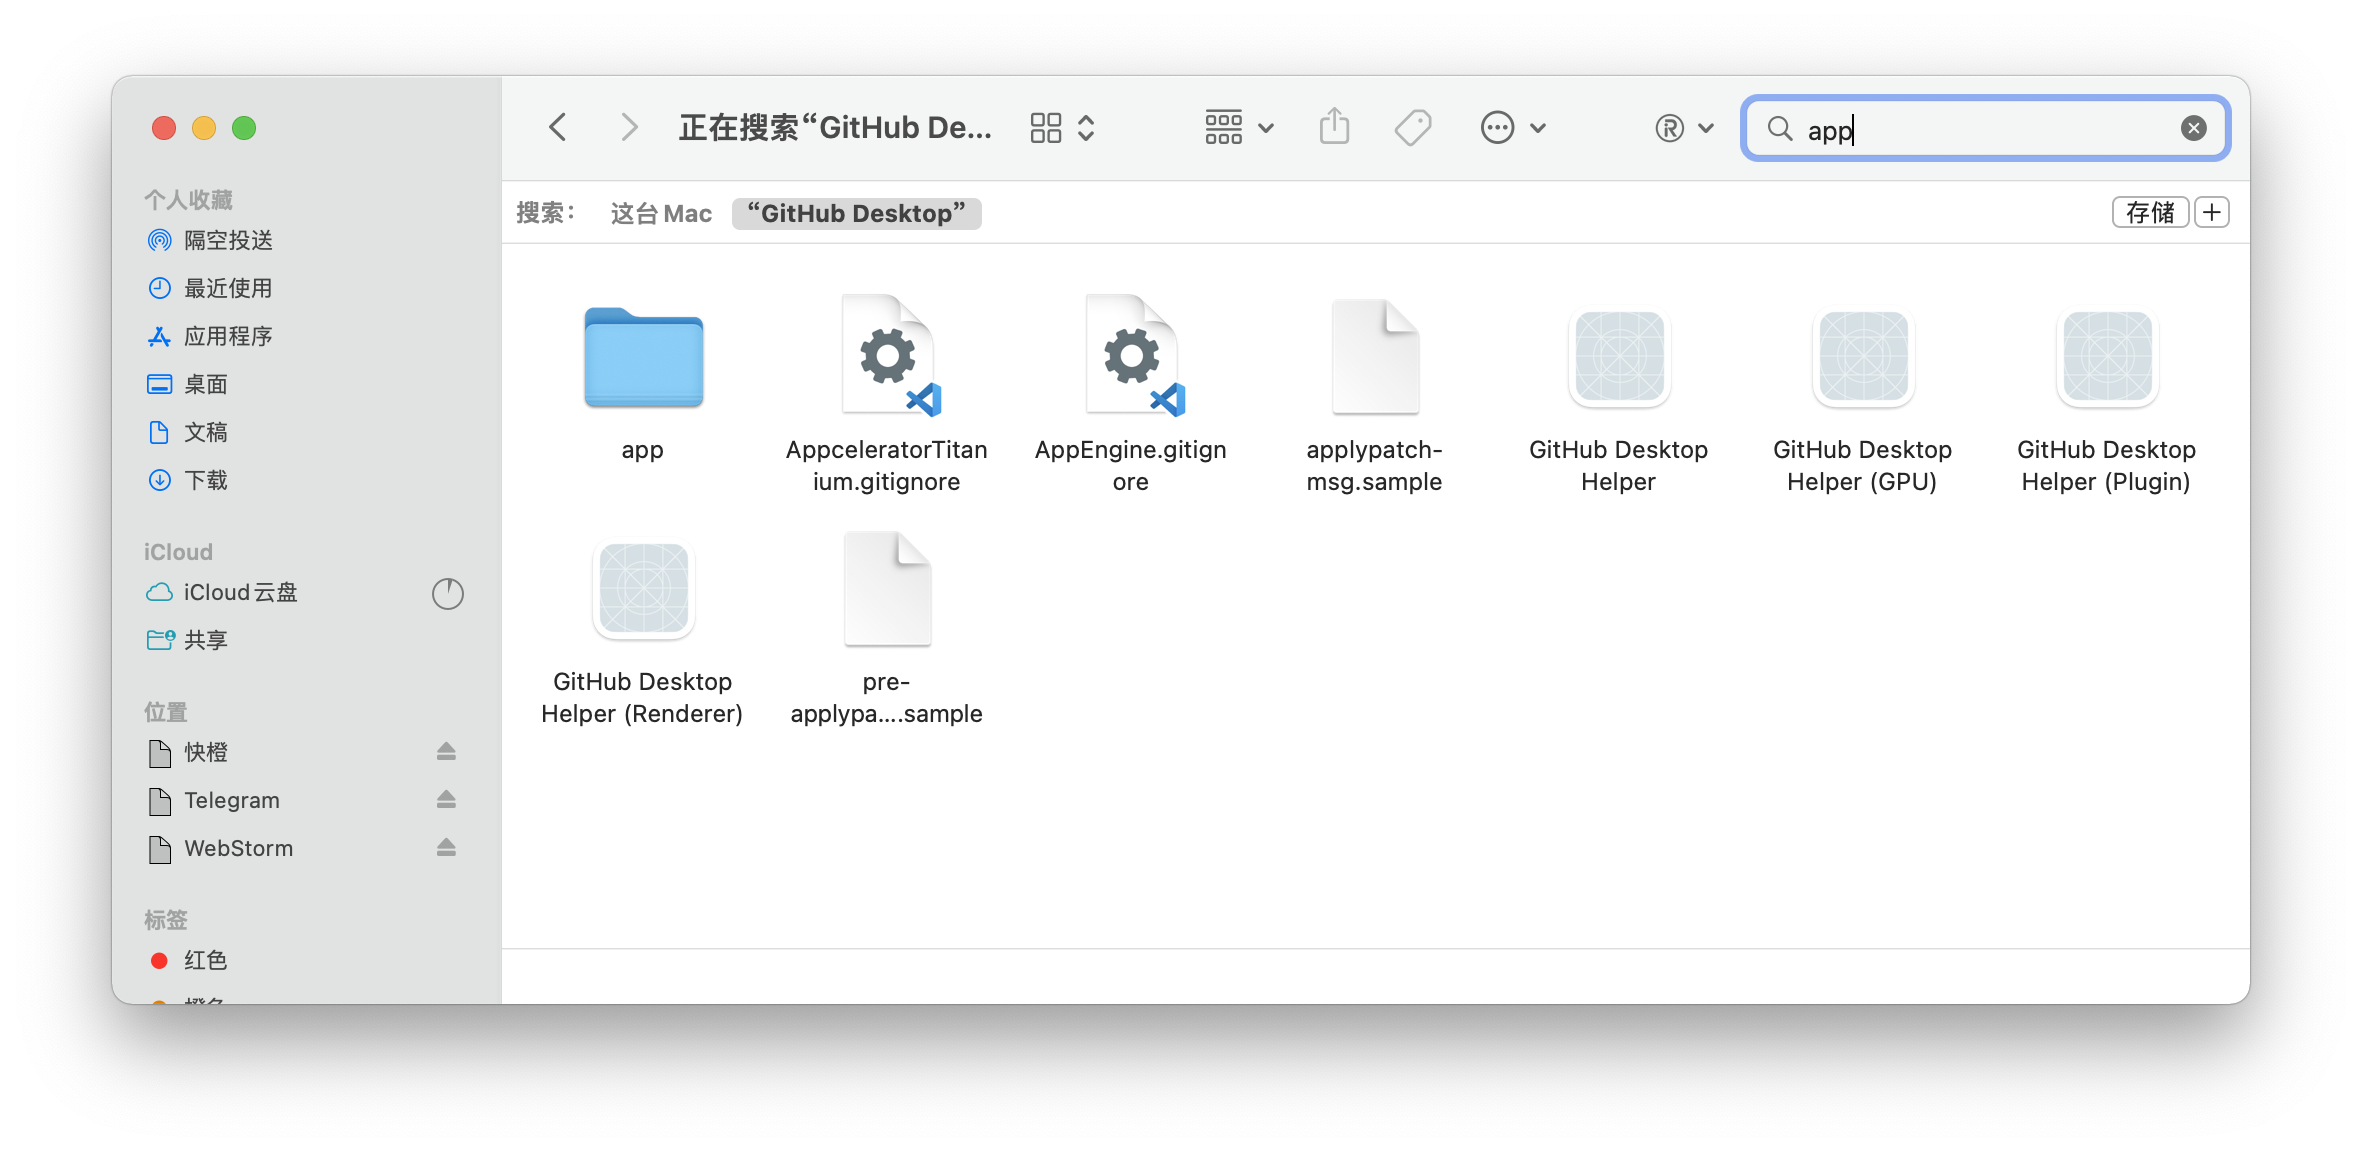Click the yellow minimize window button
Viewport: 2362px width, 1152px height.
204,128
